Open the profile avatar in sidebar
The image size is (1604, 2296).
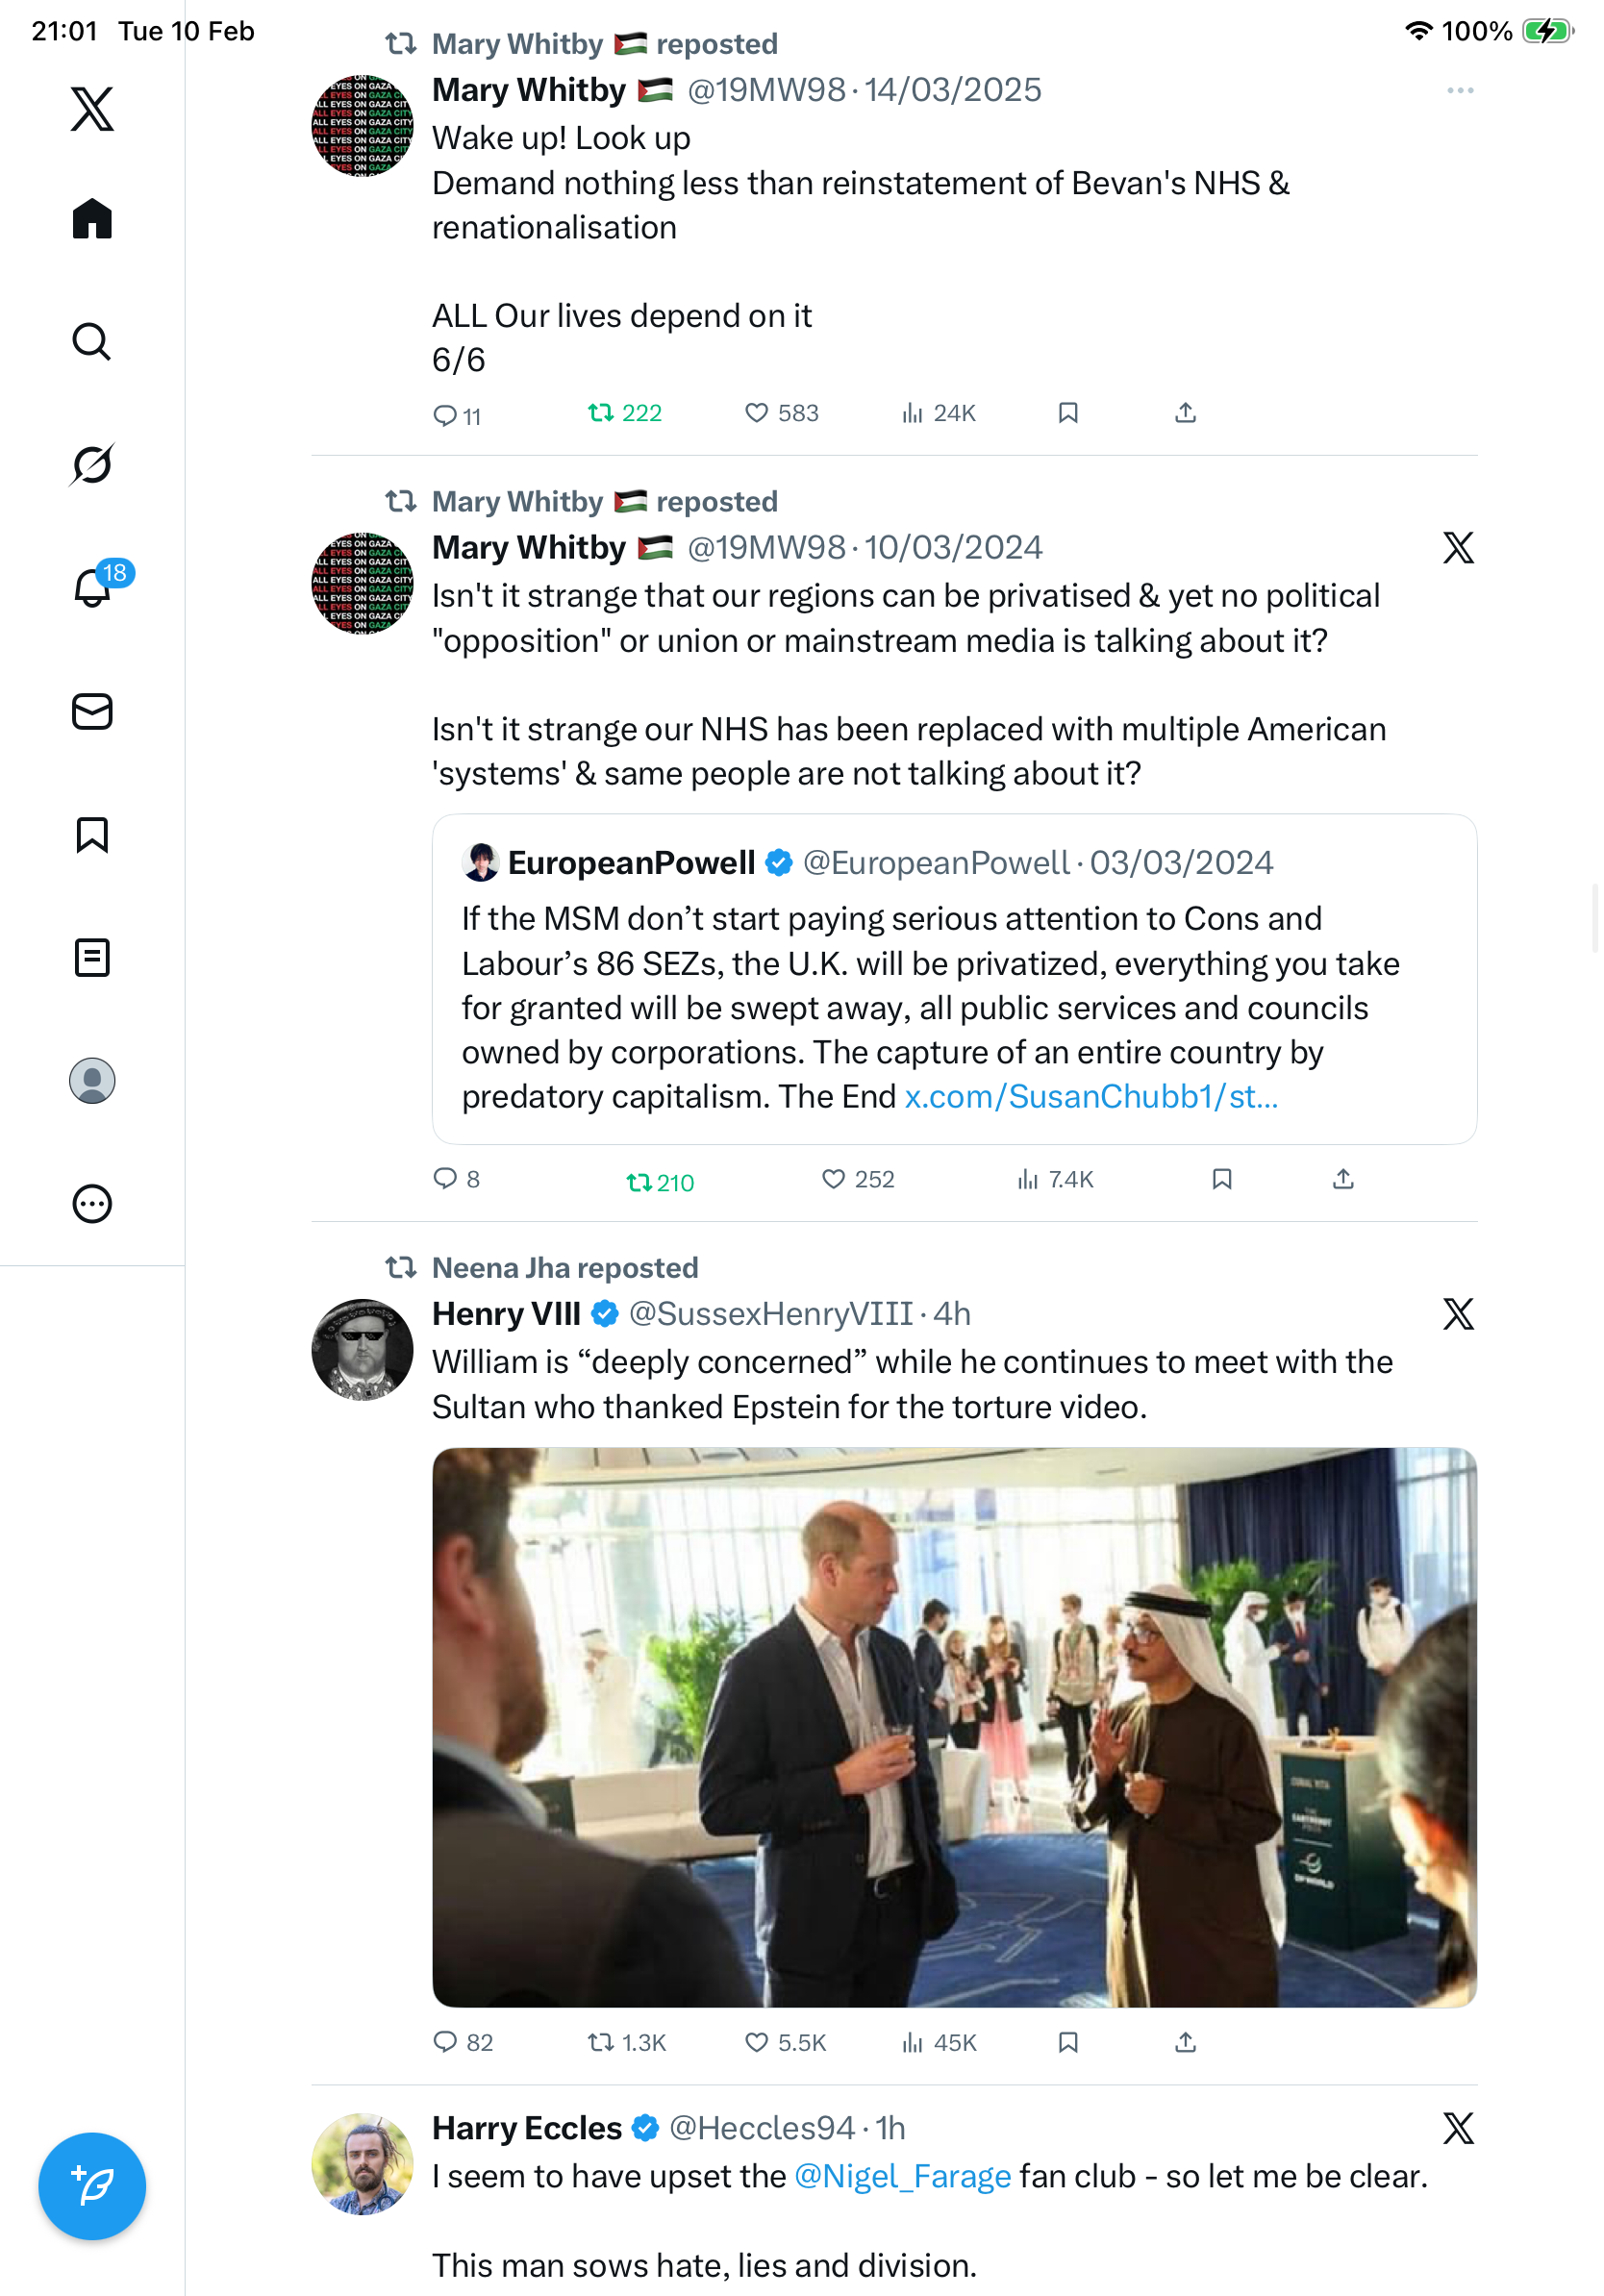pos(92,1081)
